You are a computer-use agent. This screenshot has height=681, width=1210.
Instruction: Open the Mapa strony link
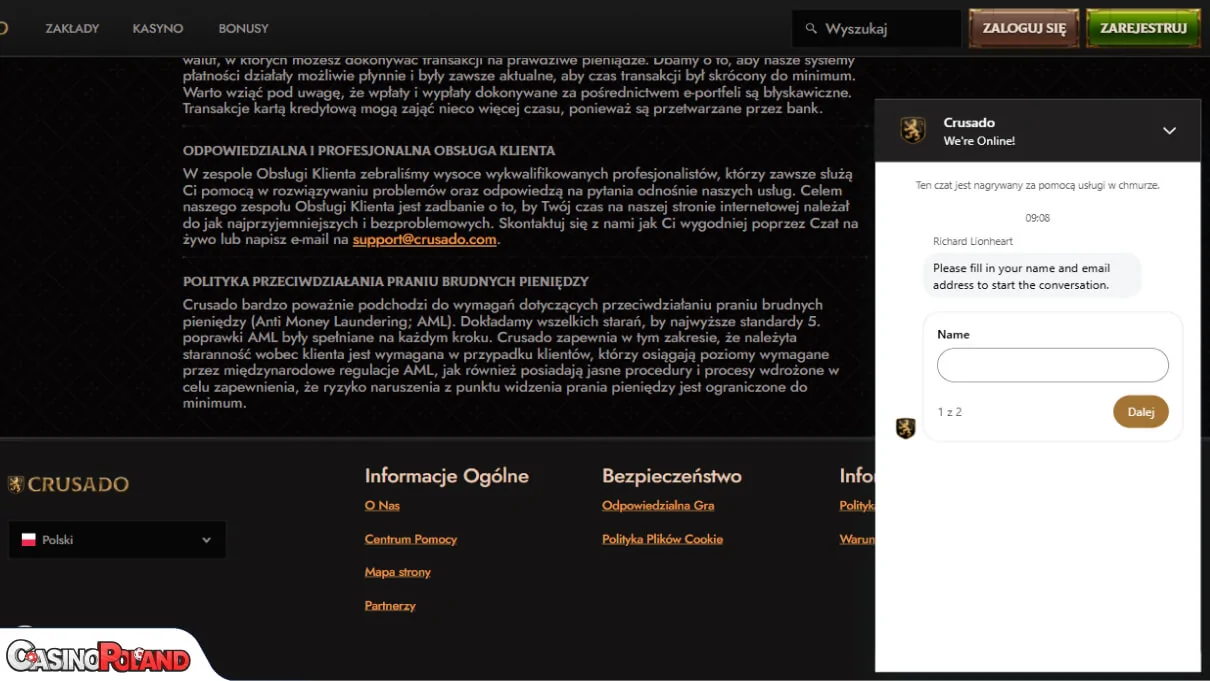pos(398,572)
